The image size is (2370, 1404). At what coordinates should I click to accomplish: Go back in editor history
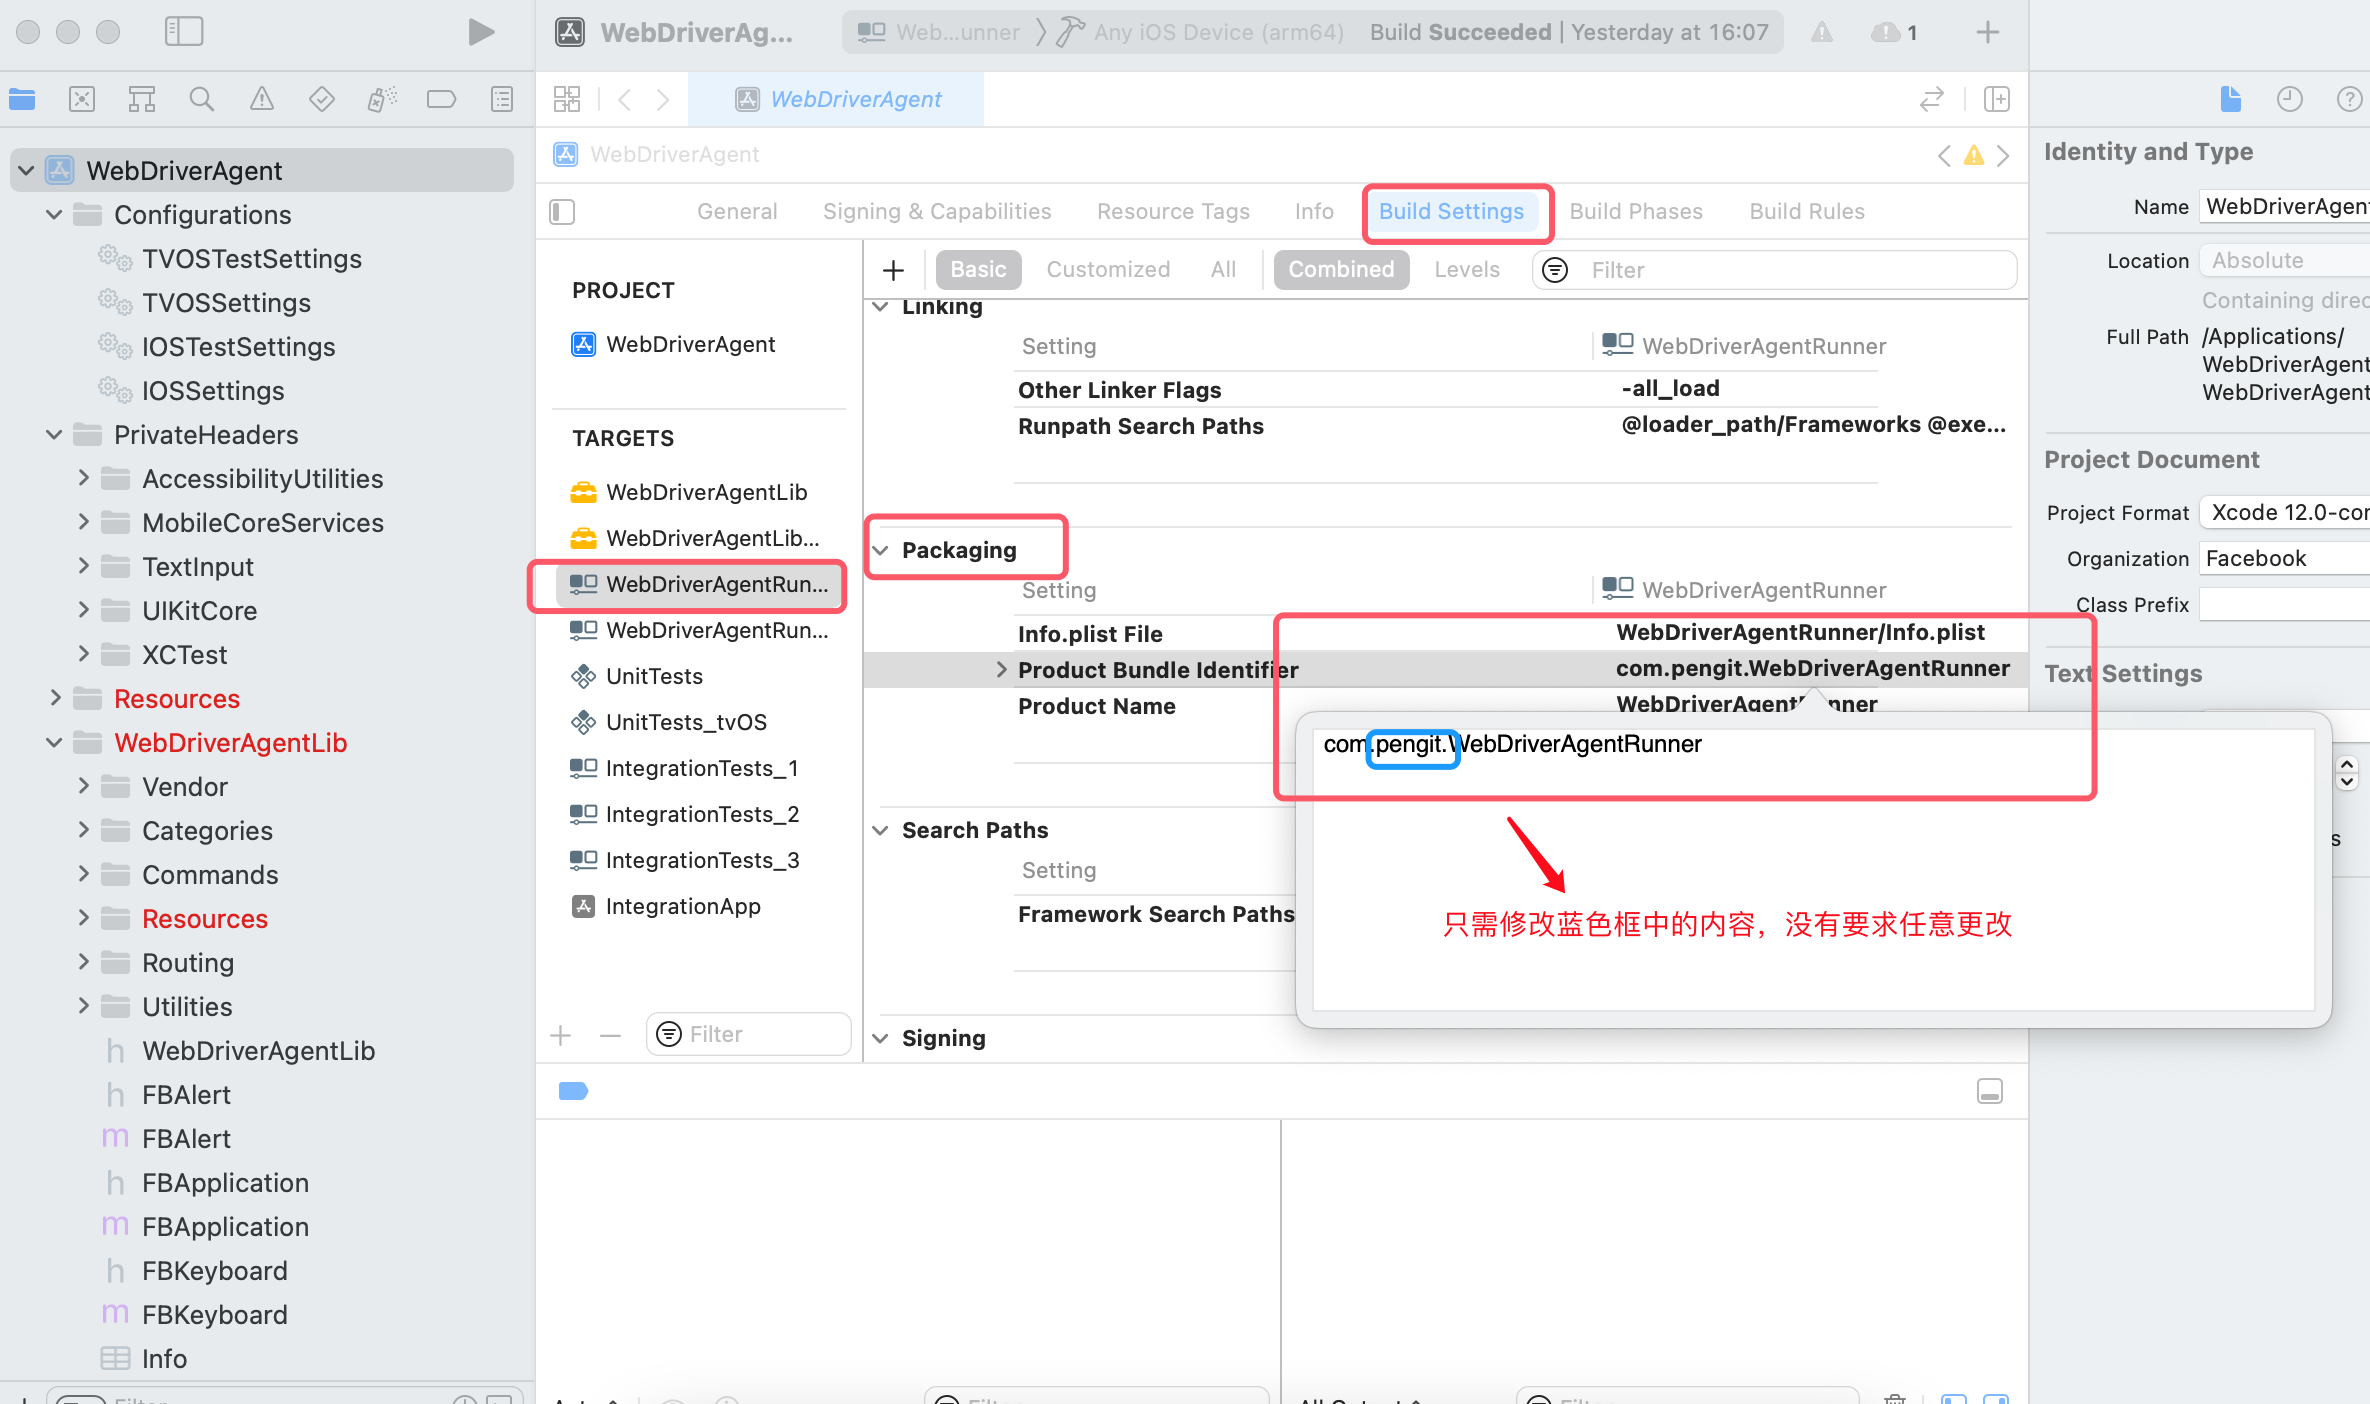pos(625,99)
